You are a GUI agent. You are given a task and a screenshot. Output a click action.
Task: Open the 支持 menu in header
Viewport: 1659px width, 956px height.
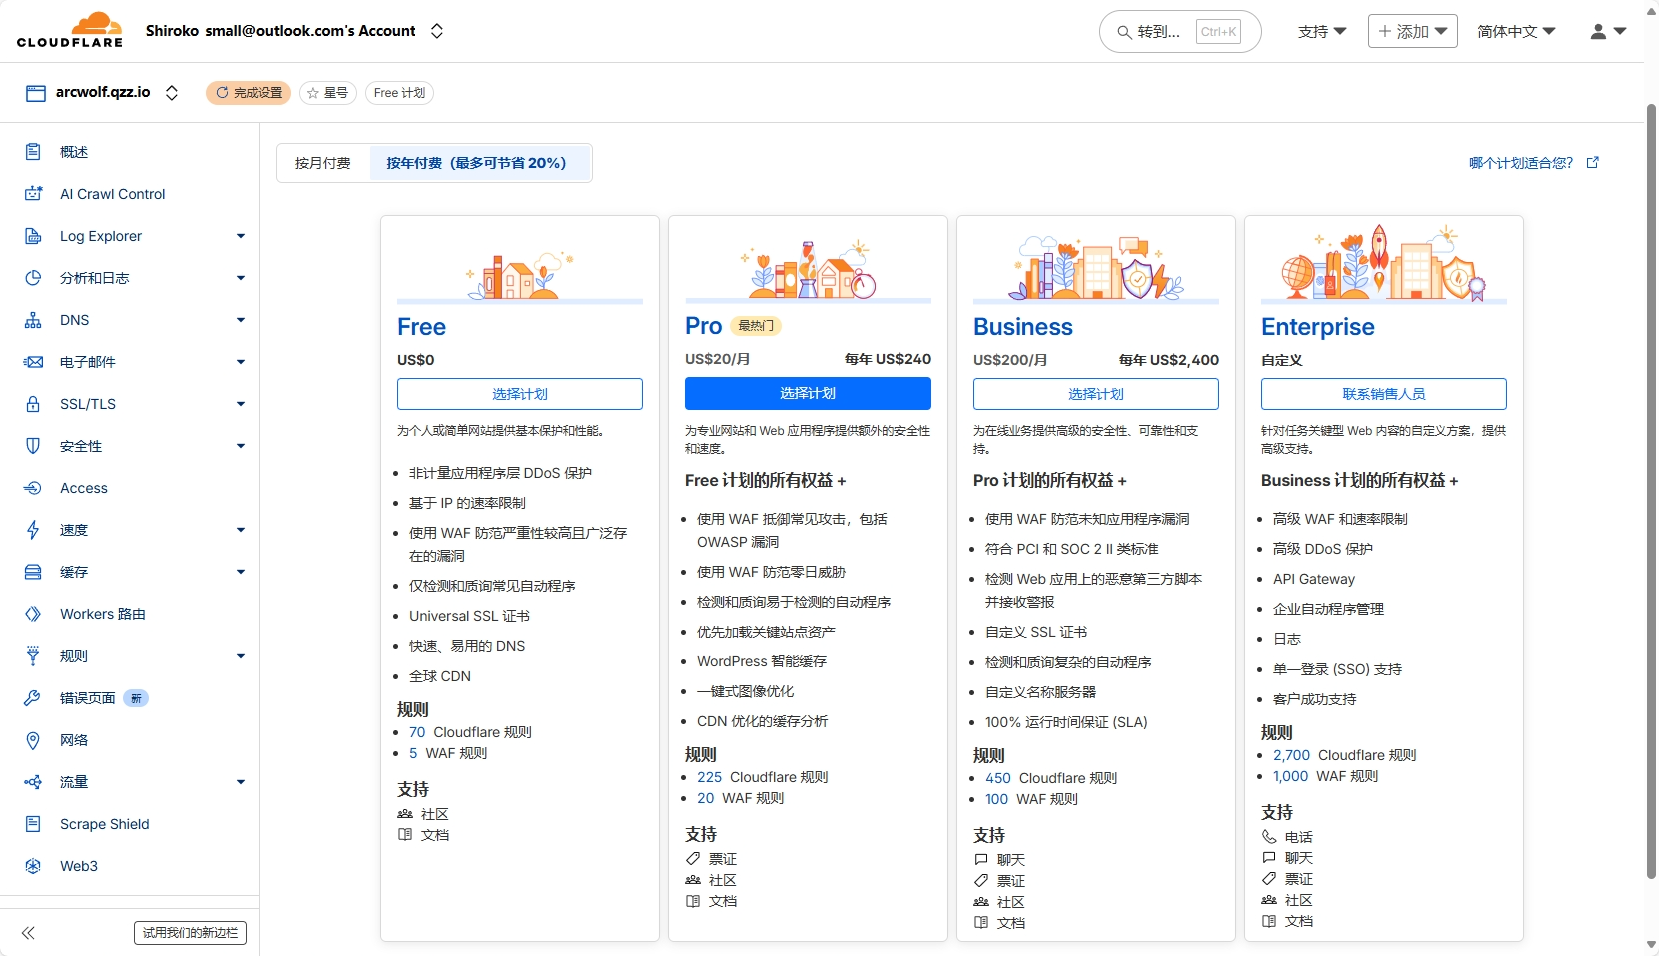pyautogui.click(x=1321, y=32)
